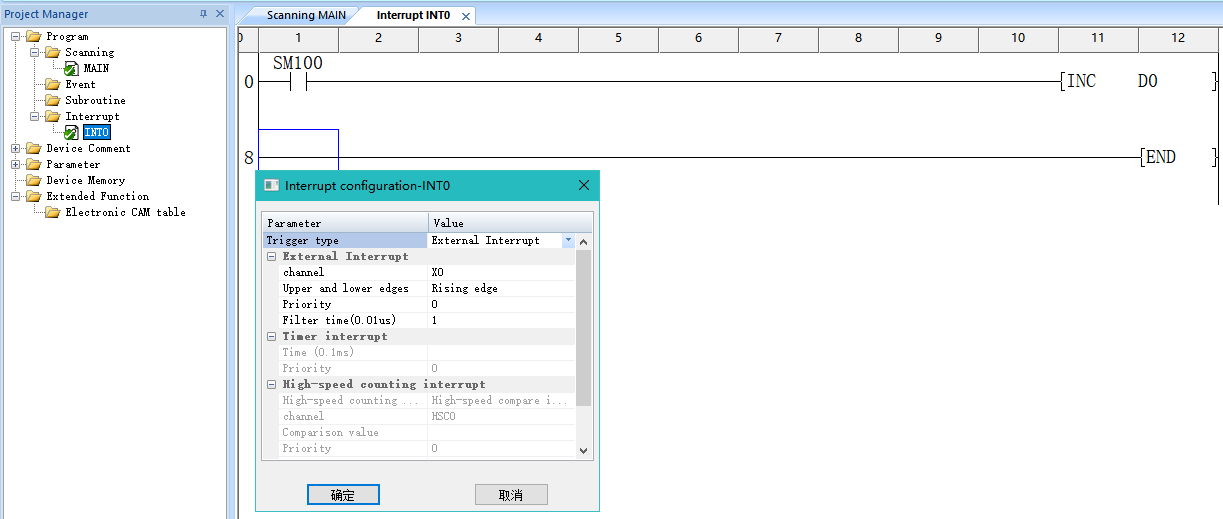This screenshot has height=519, width=1223.
Task: Expand the Parameter tree node
Action: tap(16, 165)
